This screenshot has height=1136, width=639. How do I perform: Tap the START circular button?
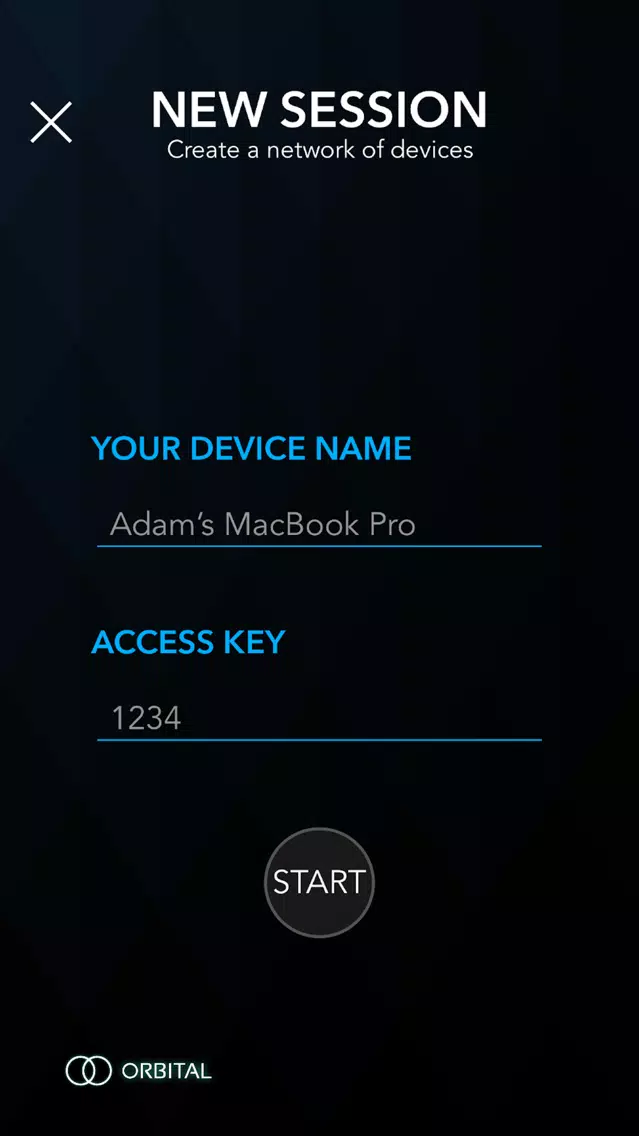320,882
